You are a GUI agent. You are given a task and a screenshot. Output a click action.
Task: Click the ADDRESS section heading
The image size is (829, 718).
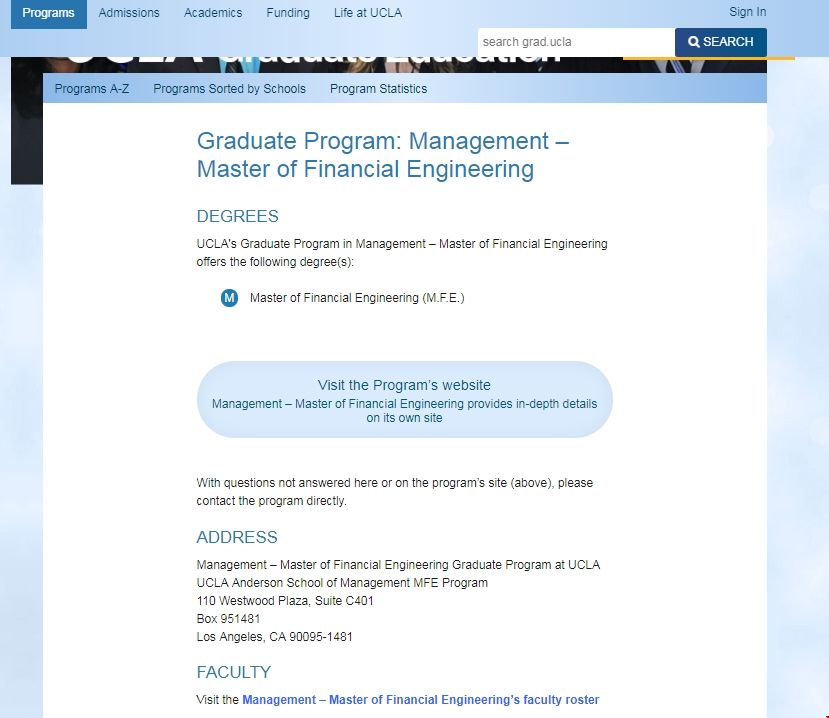click(237, 537)
